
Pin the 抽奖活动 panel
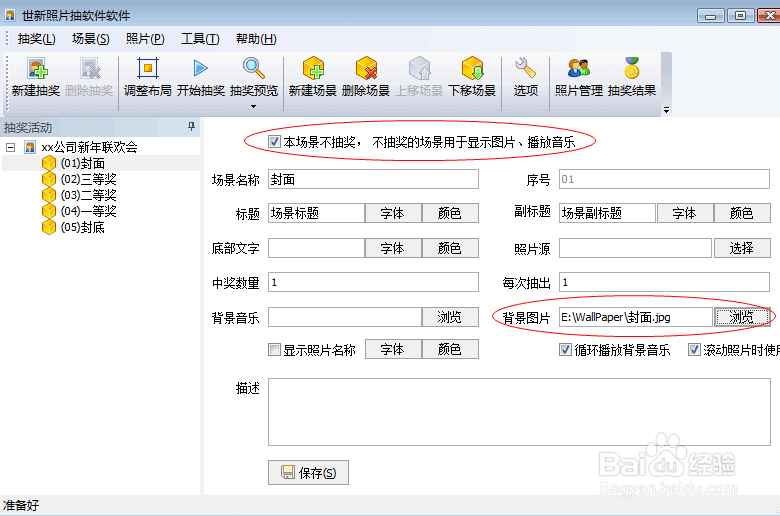click(192, 126)
